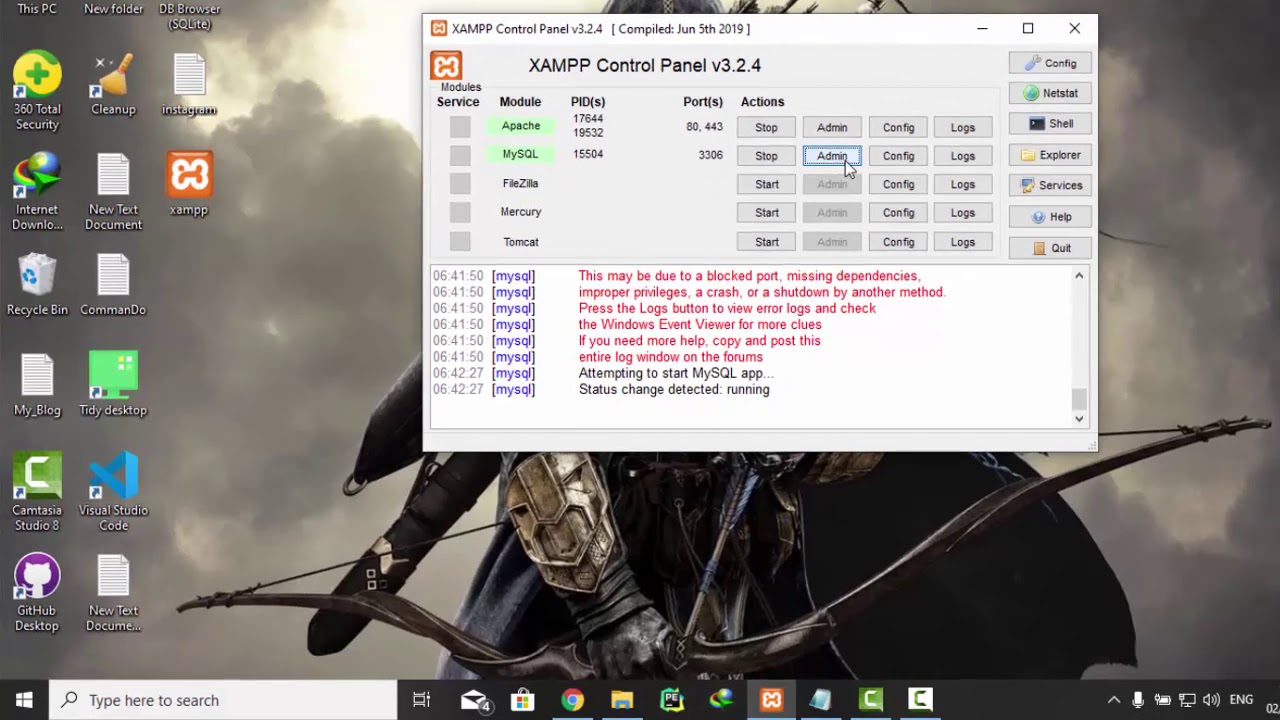
Task: Click the log scrollbar thumb
Action: pyautogui.click(x=1079, y=398)
